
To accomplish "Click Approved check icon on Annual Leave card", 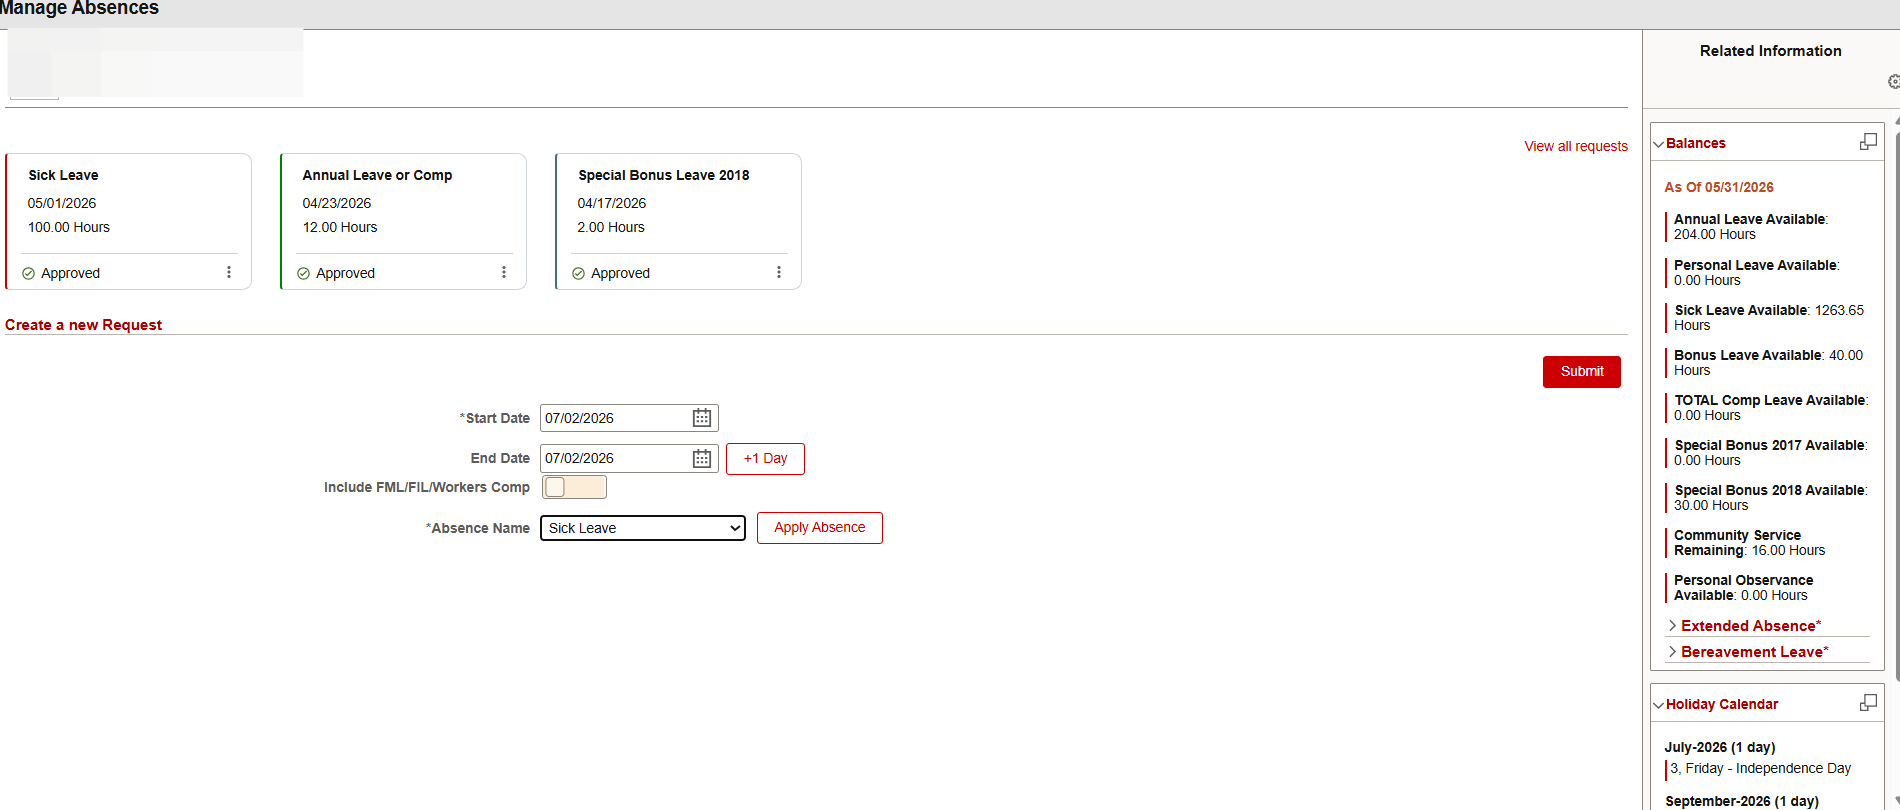I will (x=303, y=273).
